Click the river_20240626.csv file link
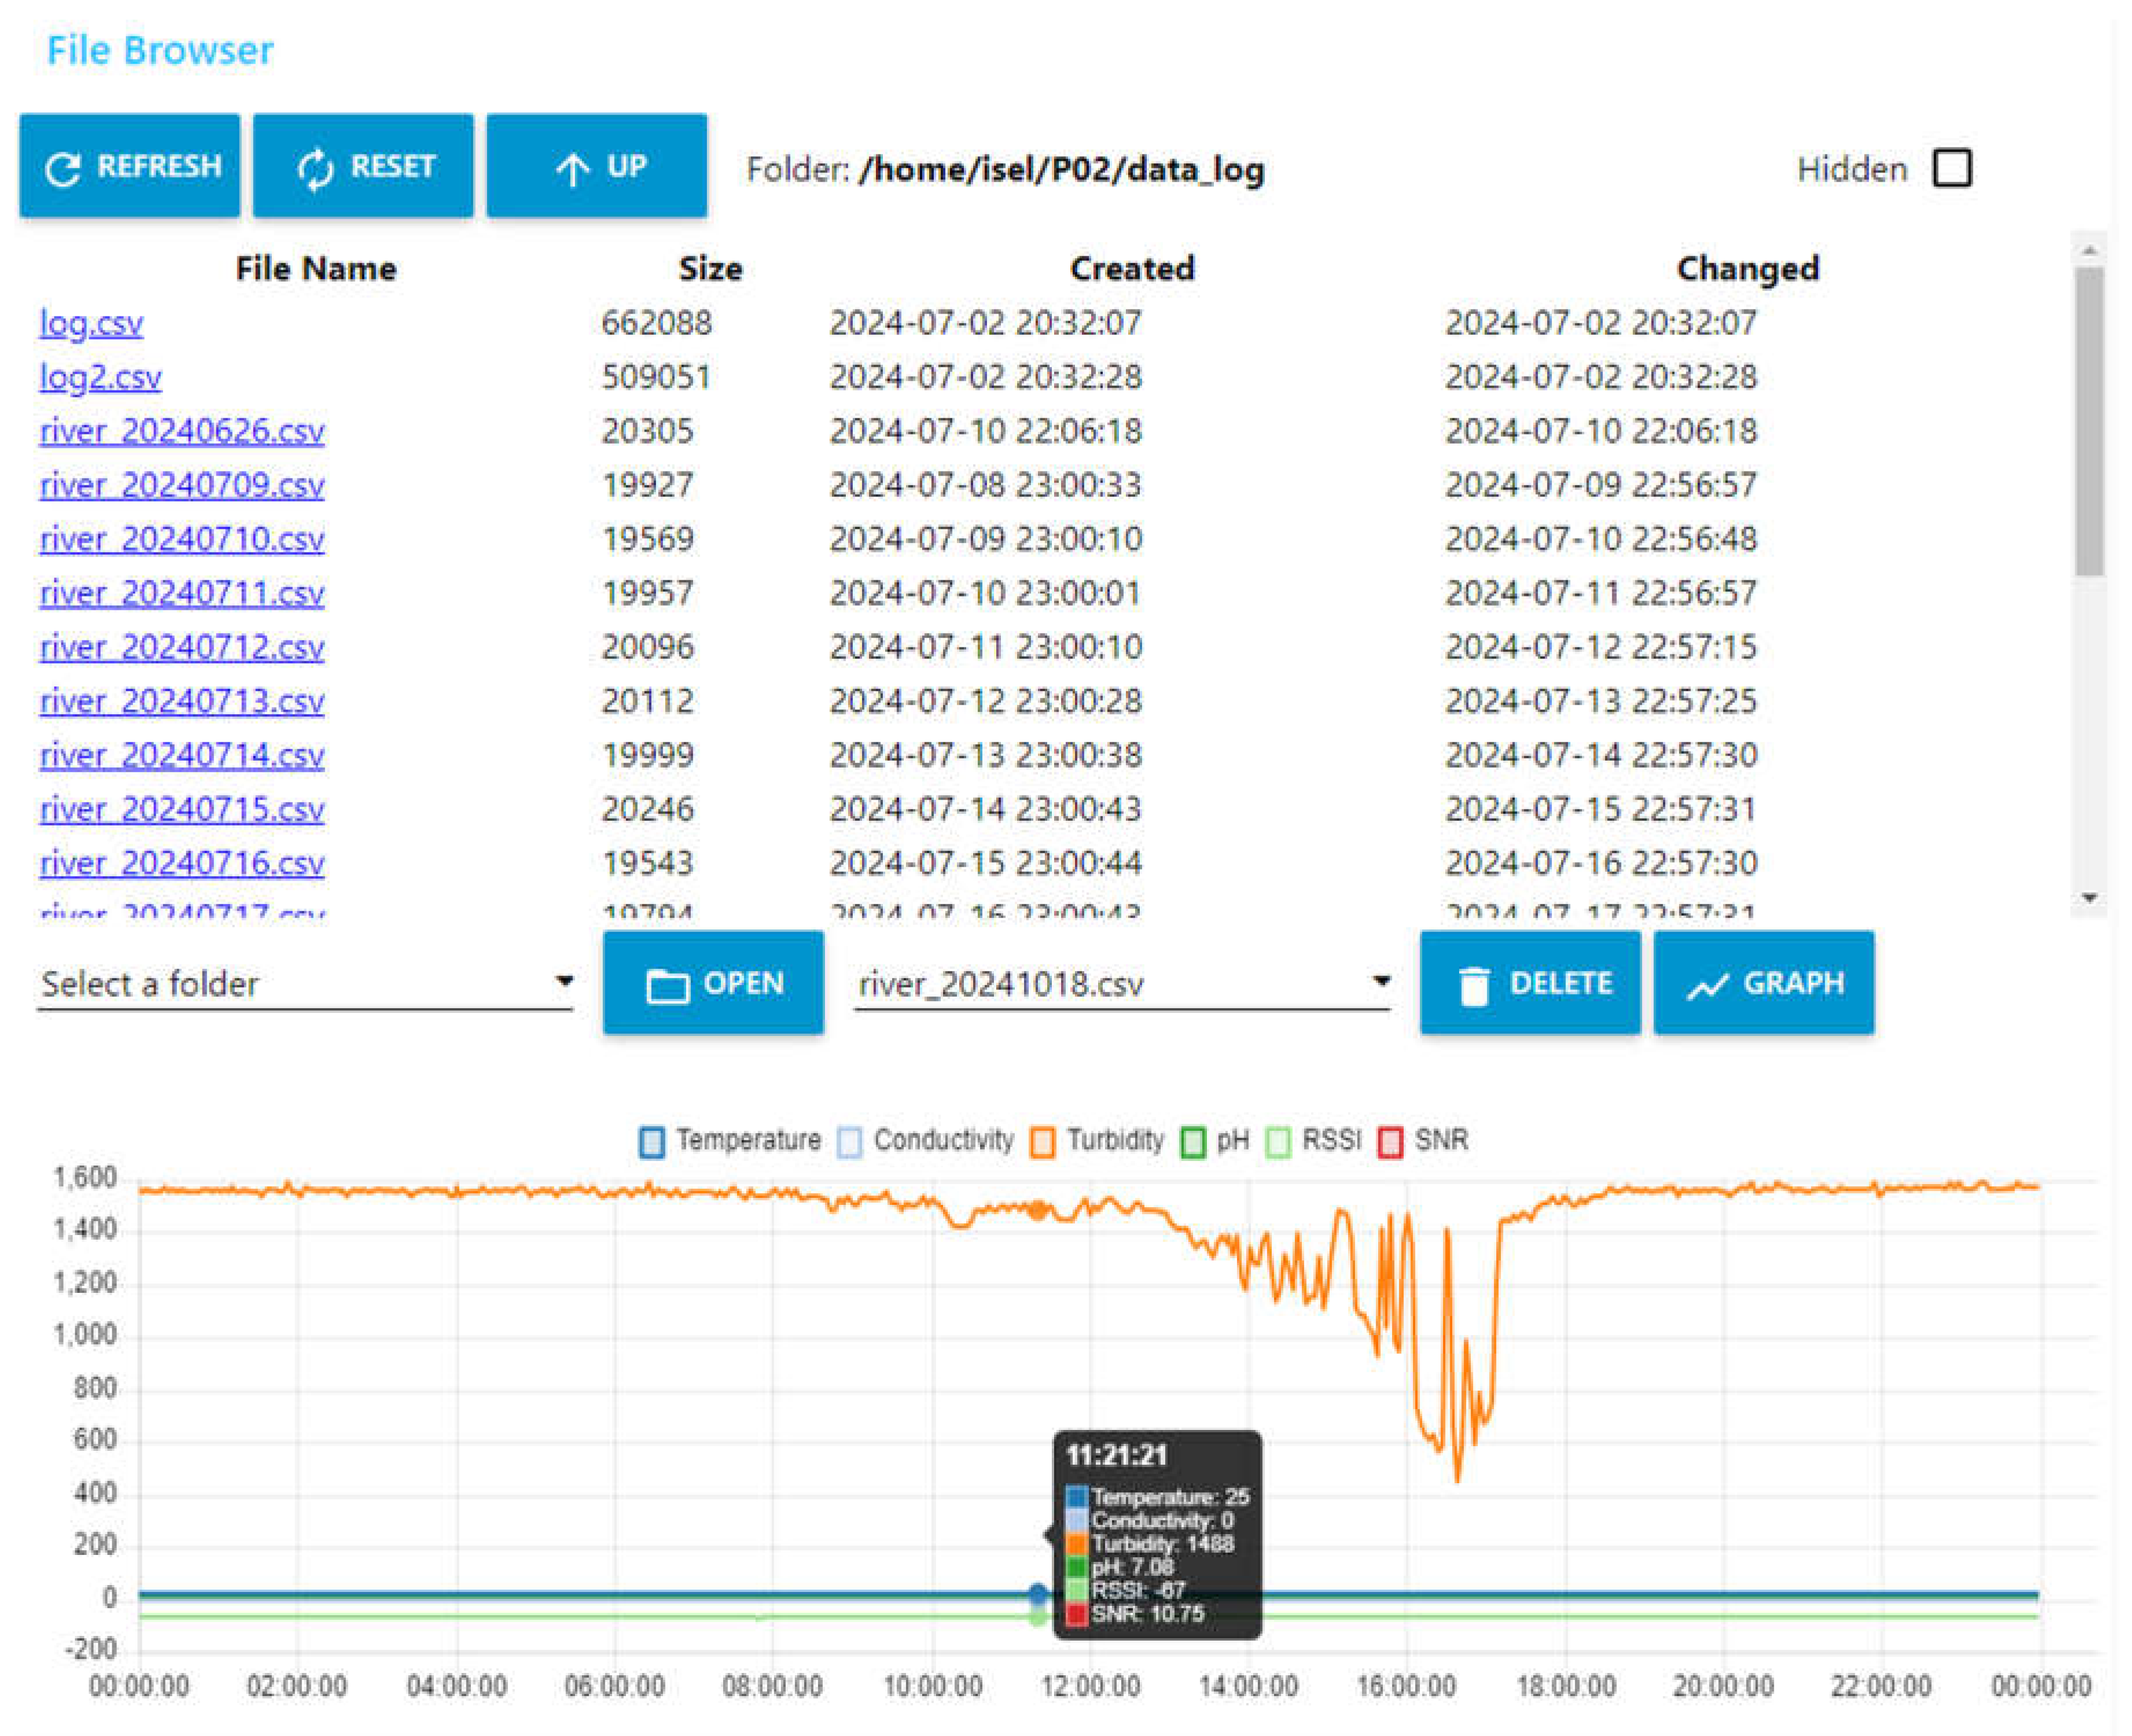 [x=182, y=431]
